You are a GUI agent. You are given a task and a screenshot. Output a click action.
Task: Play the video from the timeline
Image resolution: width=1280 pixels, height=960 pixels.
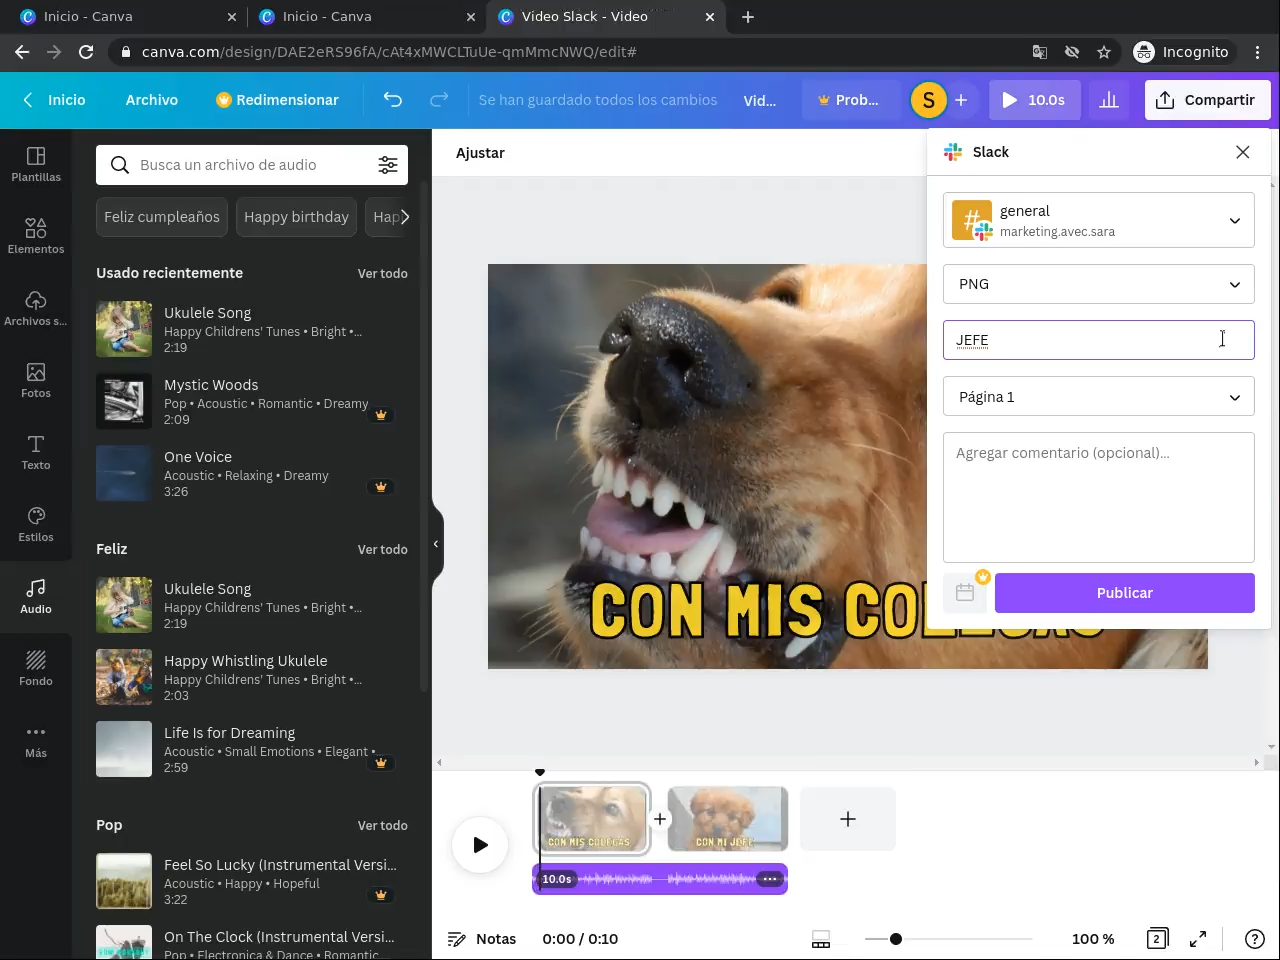(x=480, y=845)
